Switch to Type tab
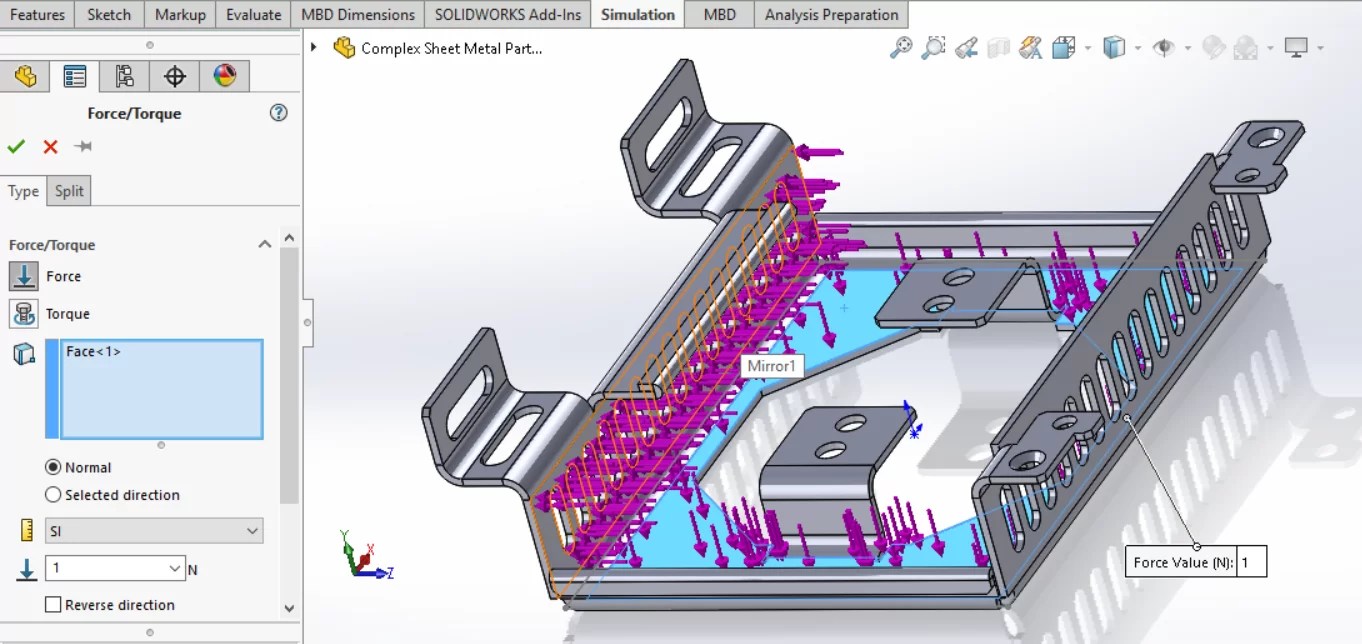This screenshot has width=1362, height=644. click(x=23, y=191)
